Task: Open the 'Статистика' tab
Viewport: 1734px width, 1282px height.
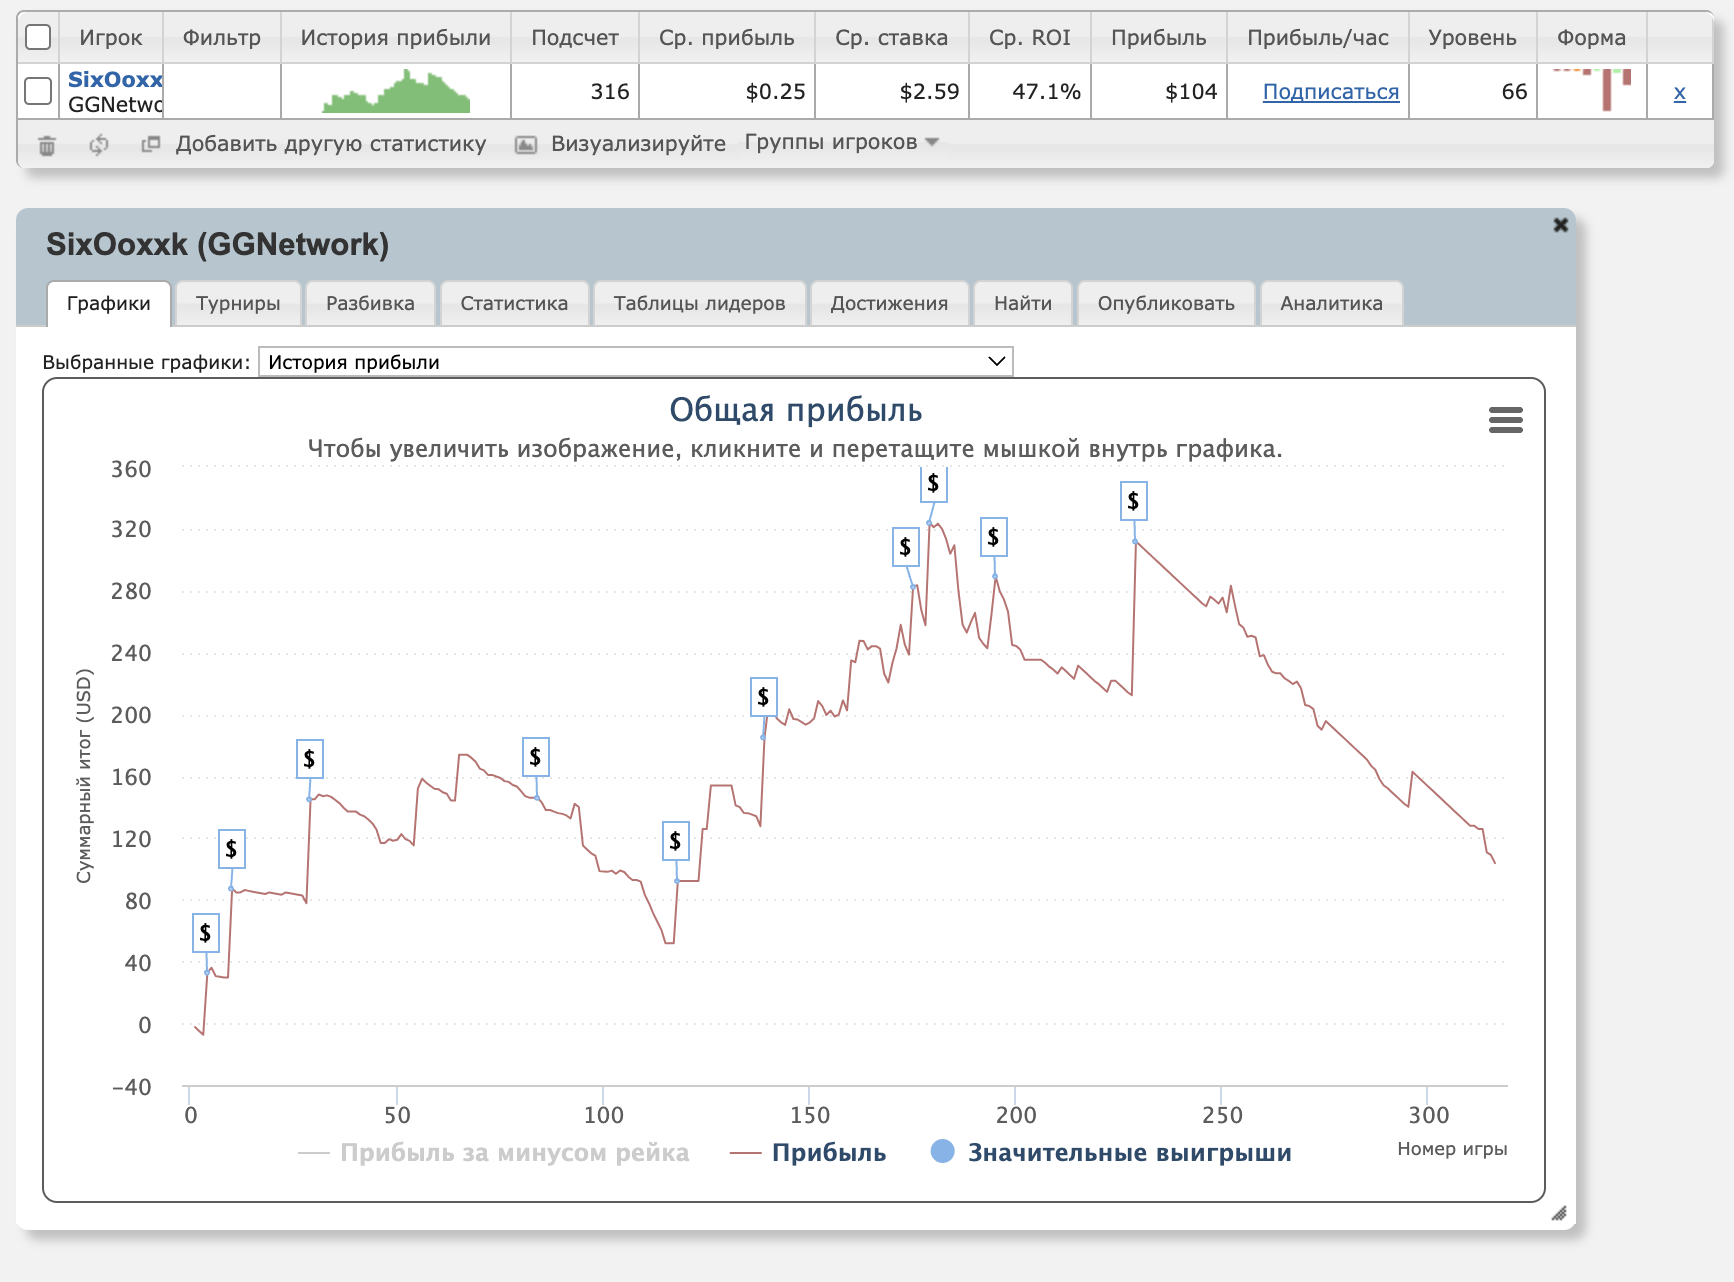Action: [x=514, y=304]
